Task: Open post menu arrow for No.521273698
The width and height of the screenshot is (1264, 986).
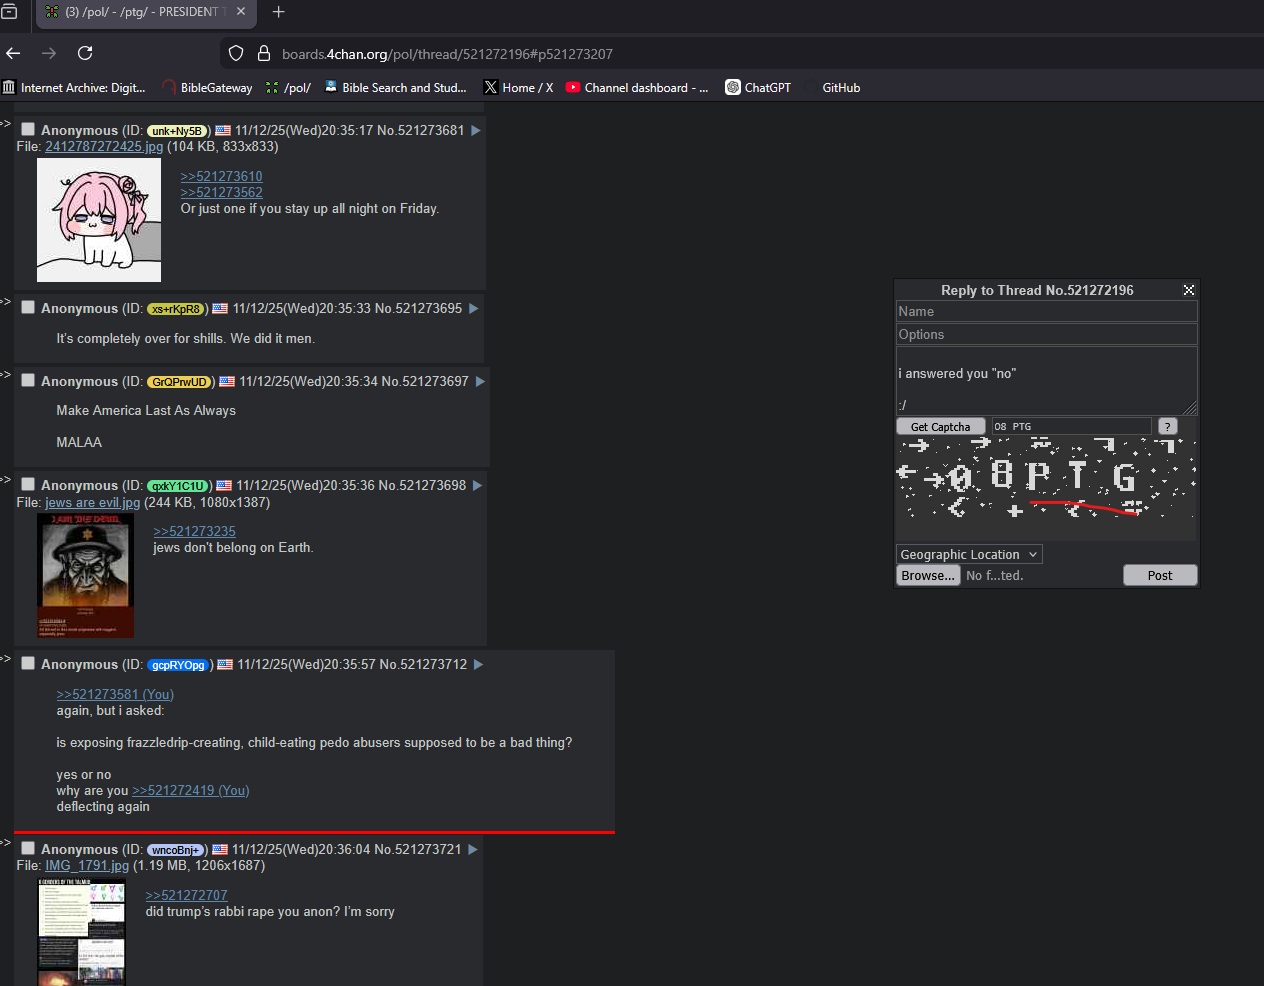Action: pyautogui.click(x=478, y=485)
